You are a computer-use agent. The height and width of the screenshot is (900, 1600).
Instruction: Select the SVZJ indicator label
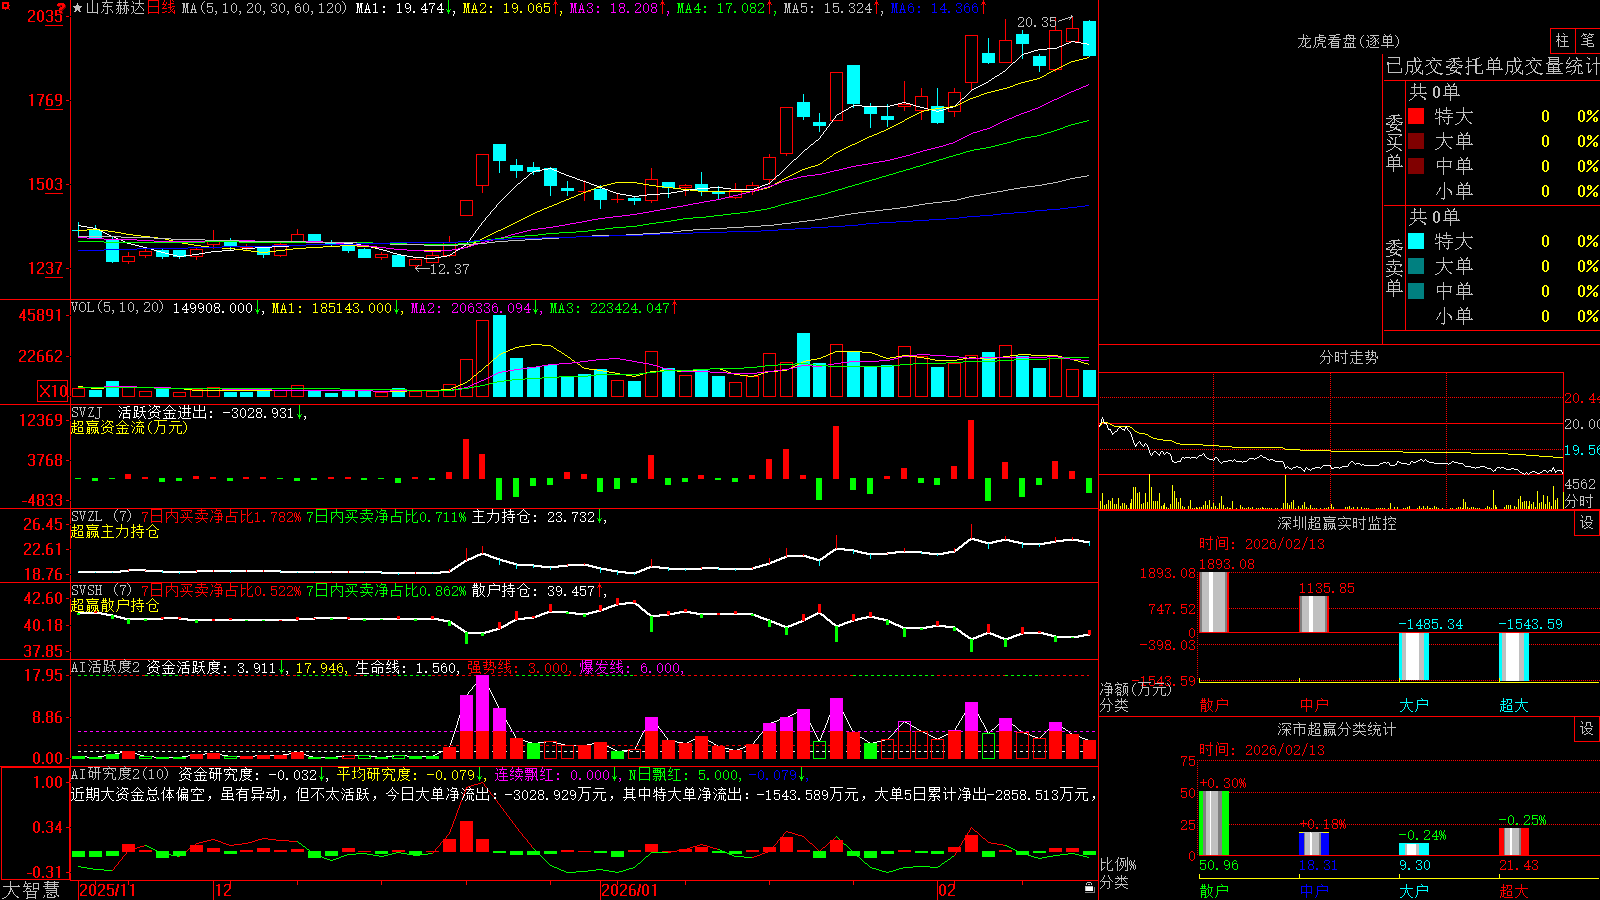click(87, 412)
